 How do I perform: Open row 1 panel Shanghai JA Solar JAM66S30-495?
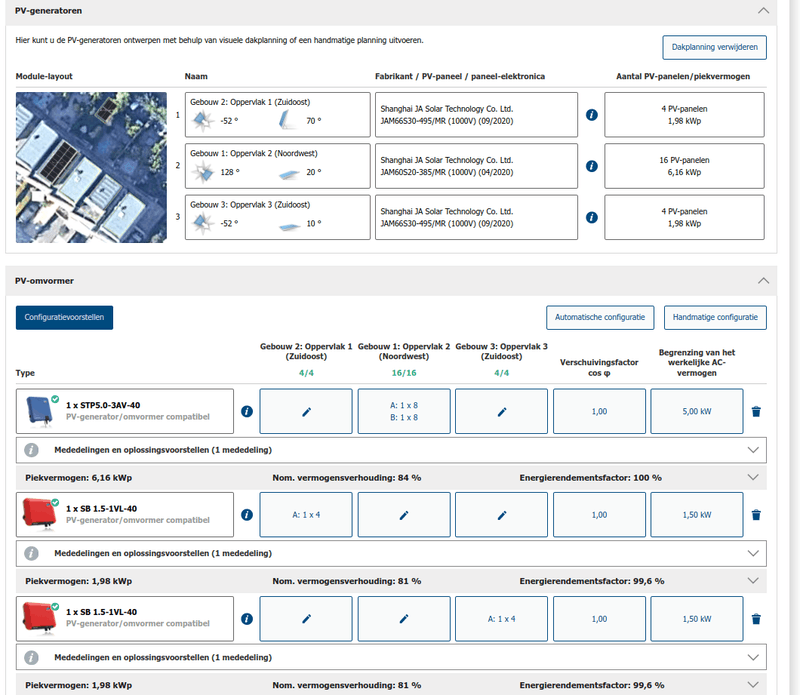(x=477, y=115)
